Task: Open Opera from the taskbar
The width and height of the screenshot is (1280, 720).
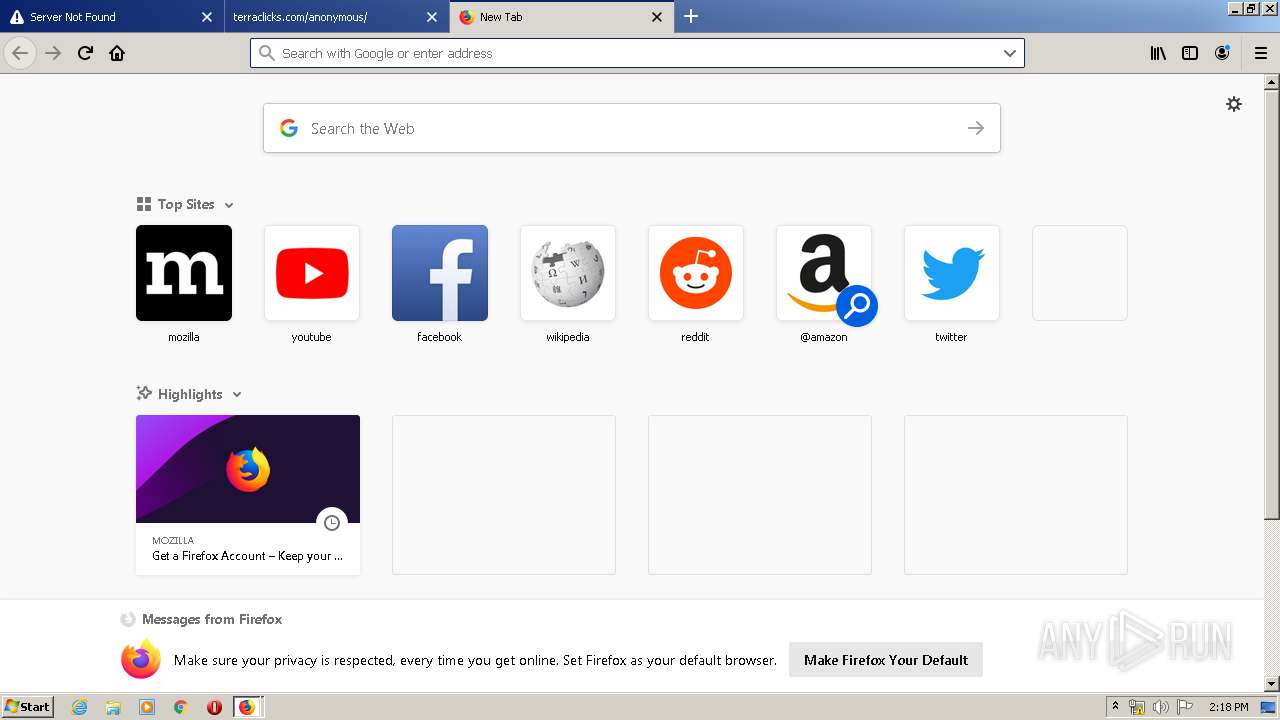Action: click(x=214, y=707)
